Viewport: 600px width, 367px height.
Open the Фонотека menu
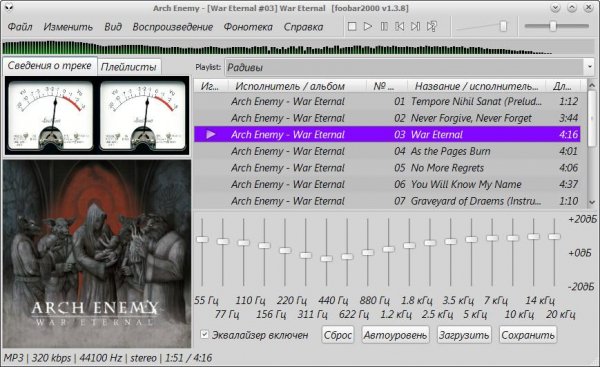point(248,27)
